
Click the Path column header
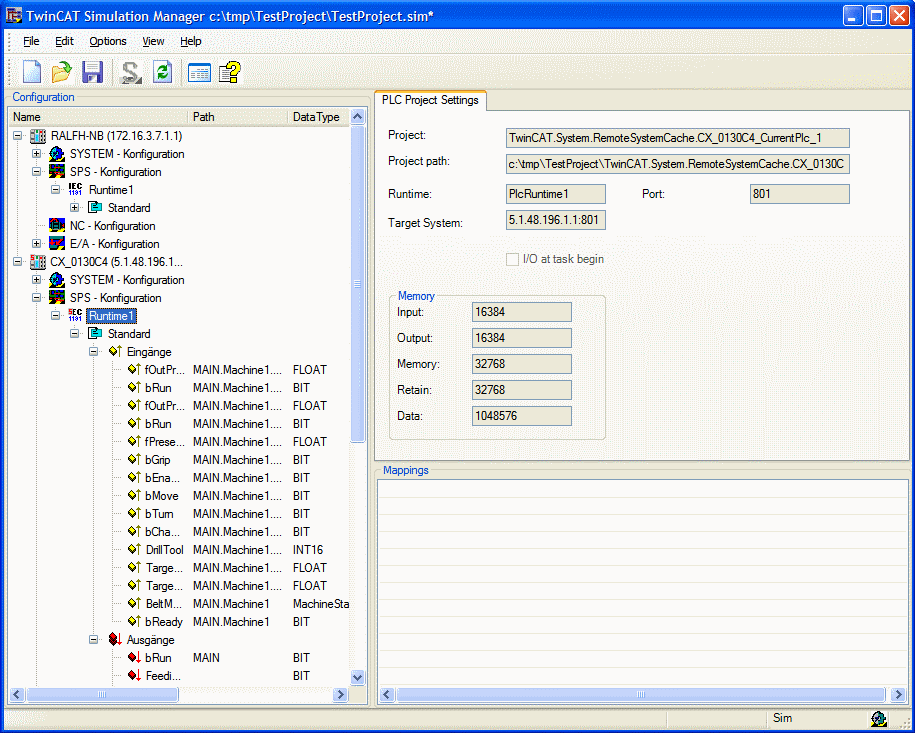(239, 117)
